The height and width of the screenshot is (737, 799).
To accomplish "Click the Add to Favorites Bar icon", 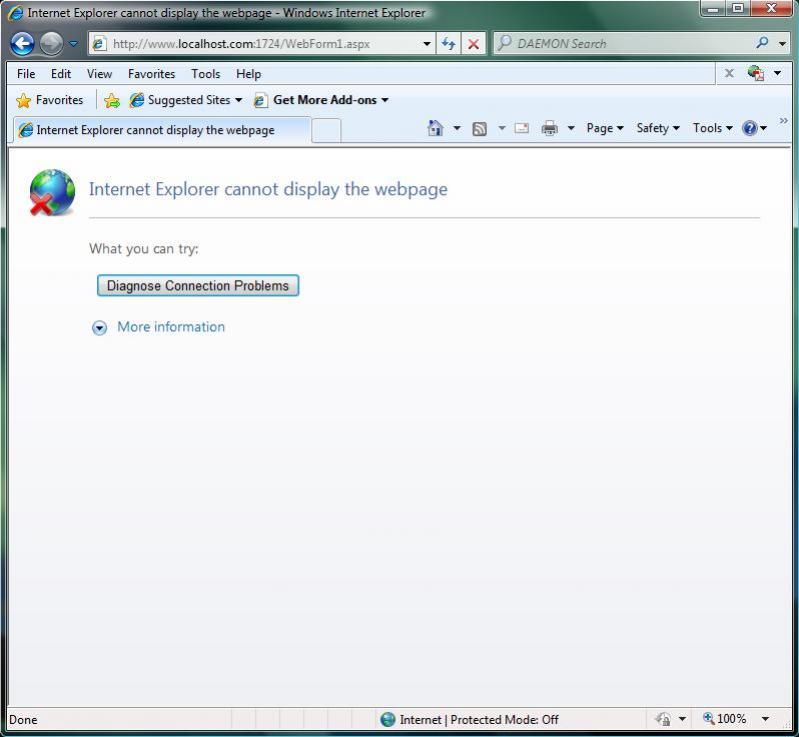I will [x=112, y=100].
